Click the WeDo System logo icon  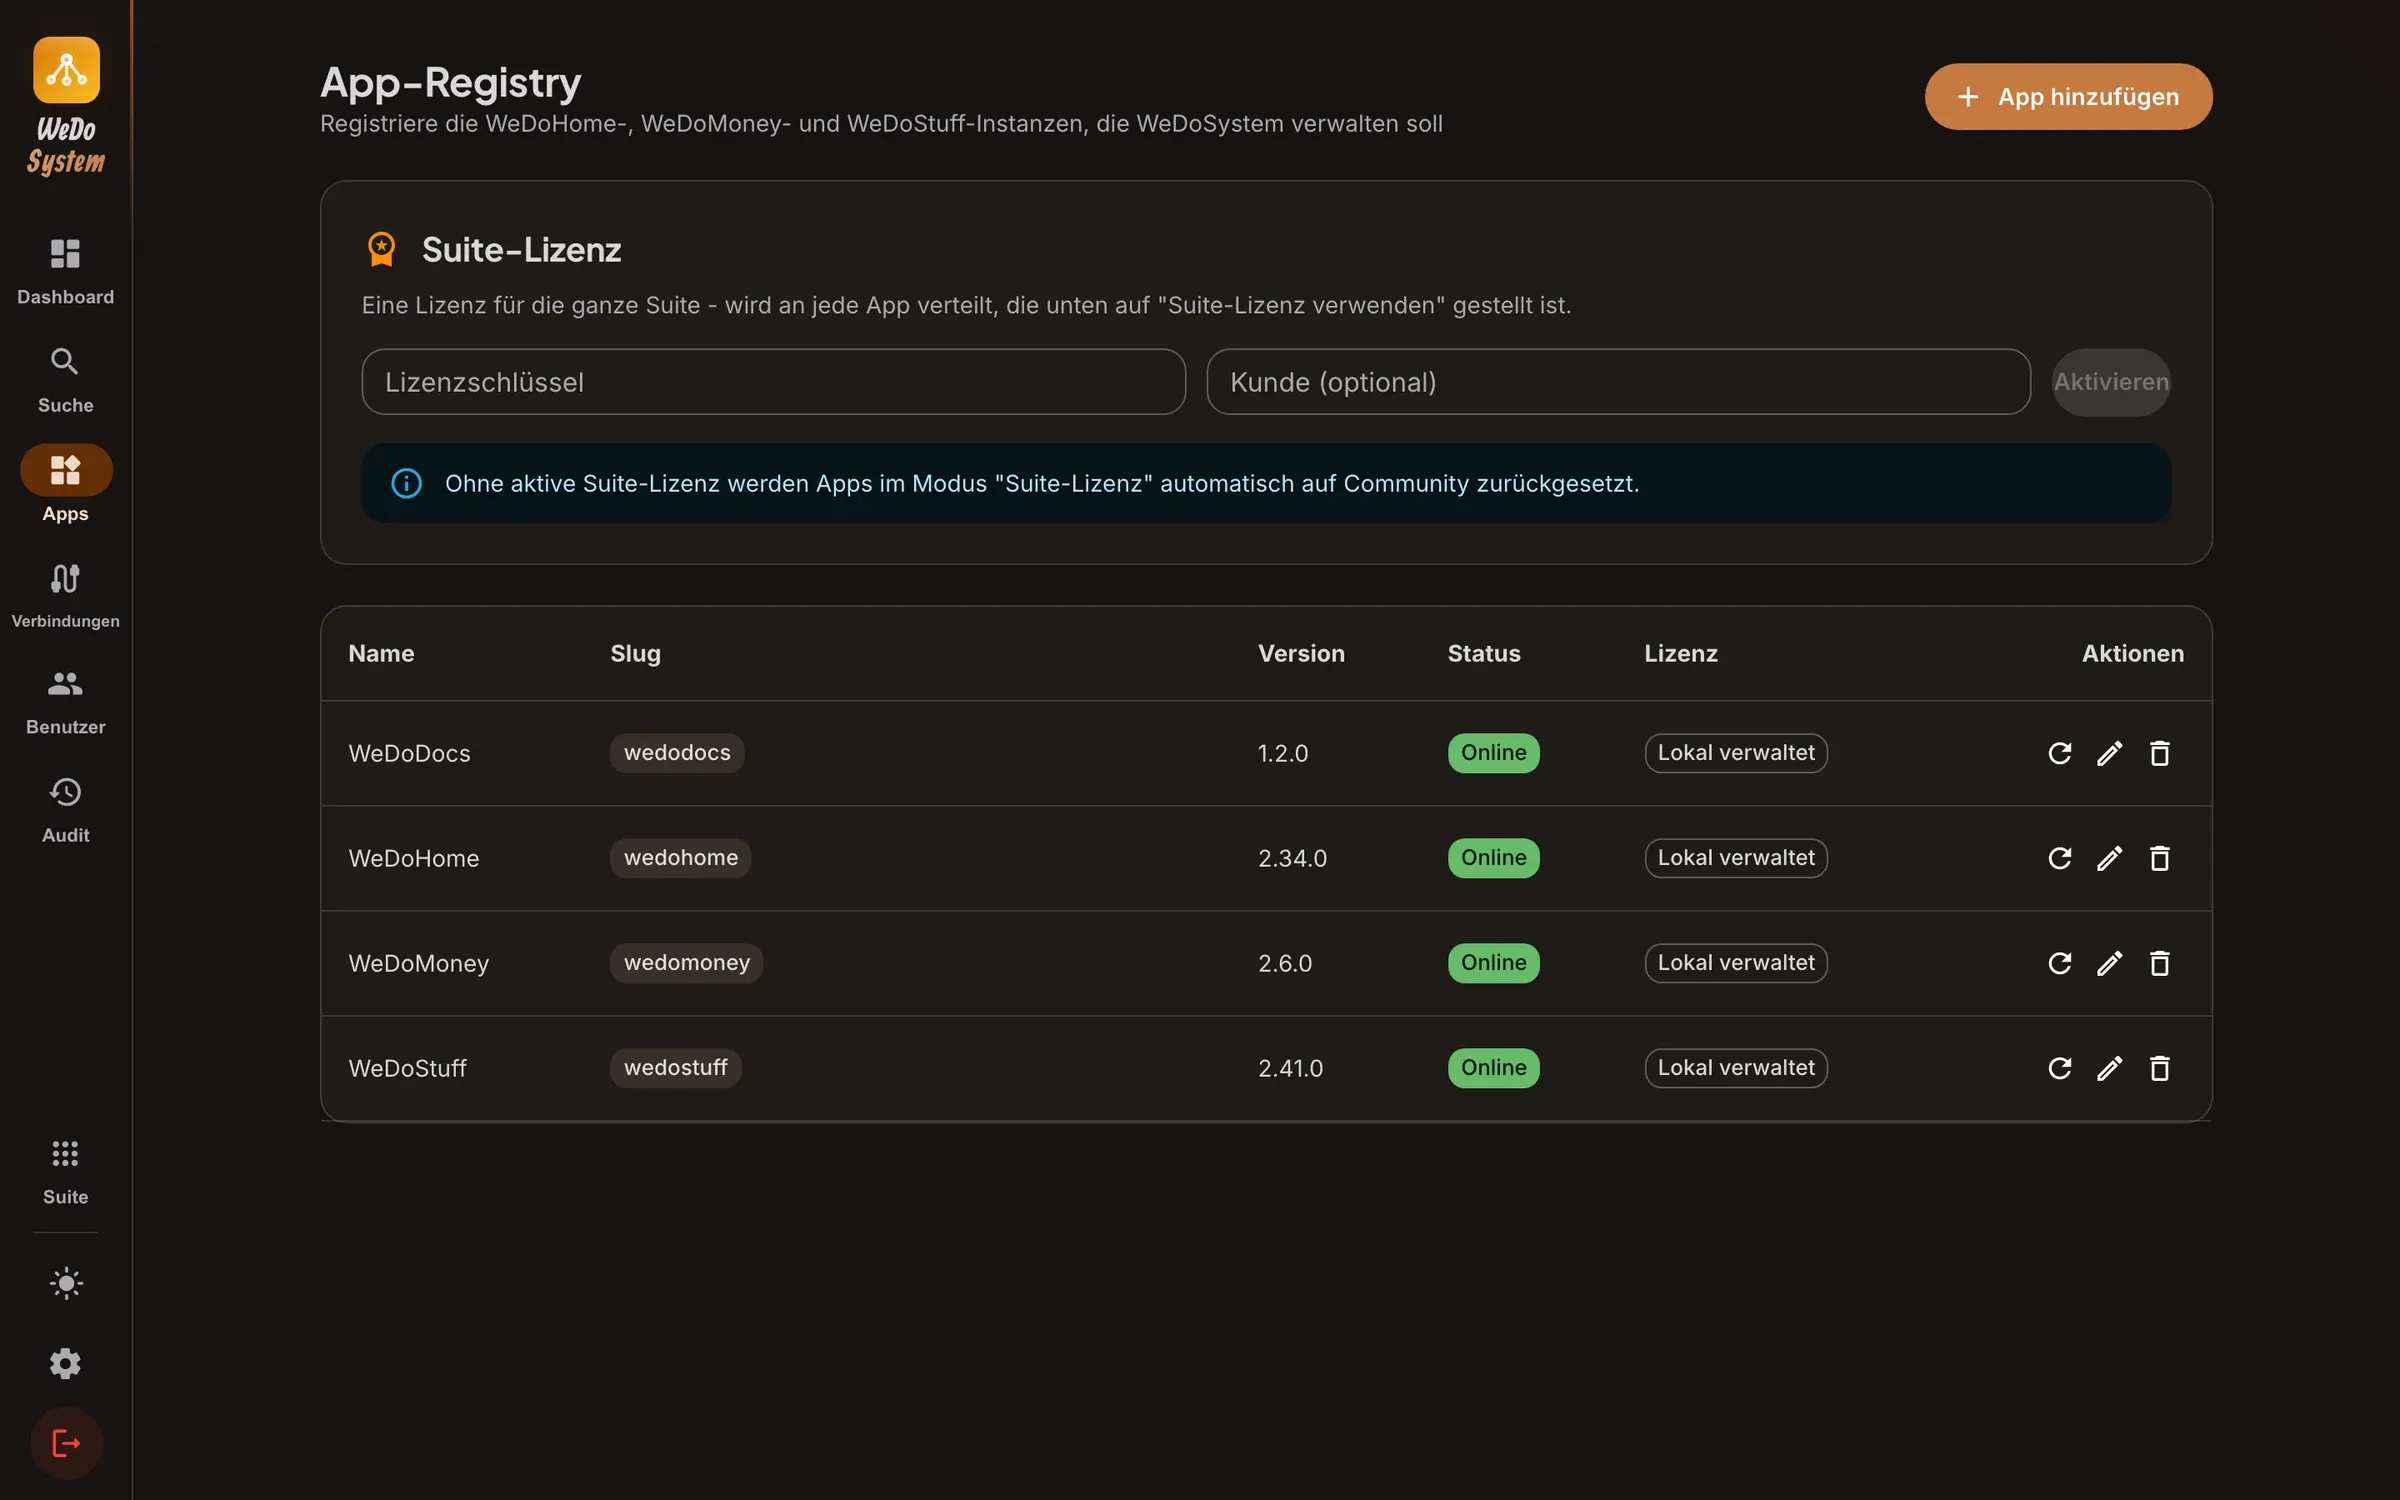(66, 70)
